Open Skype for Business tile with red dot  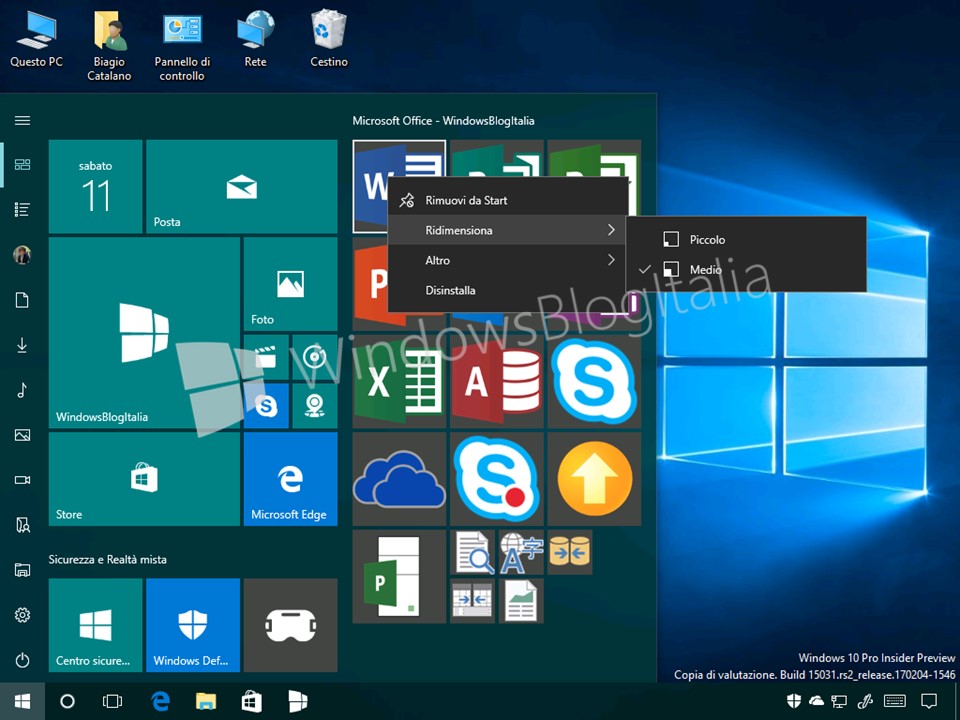click(x=497, y=479)
